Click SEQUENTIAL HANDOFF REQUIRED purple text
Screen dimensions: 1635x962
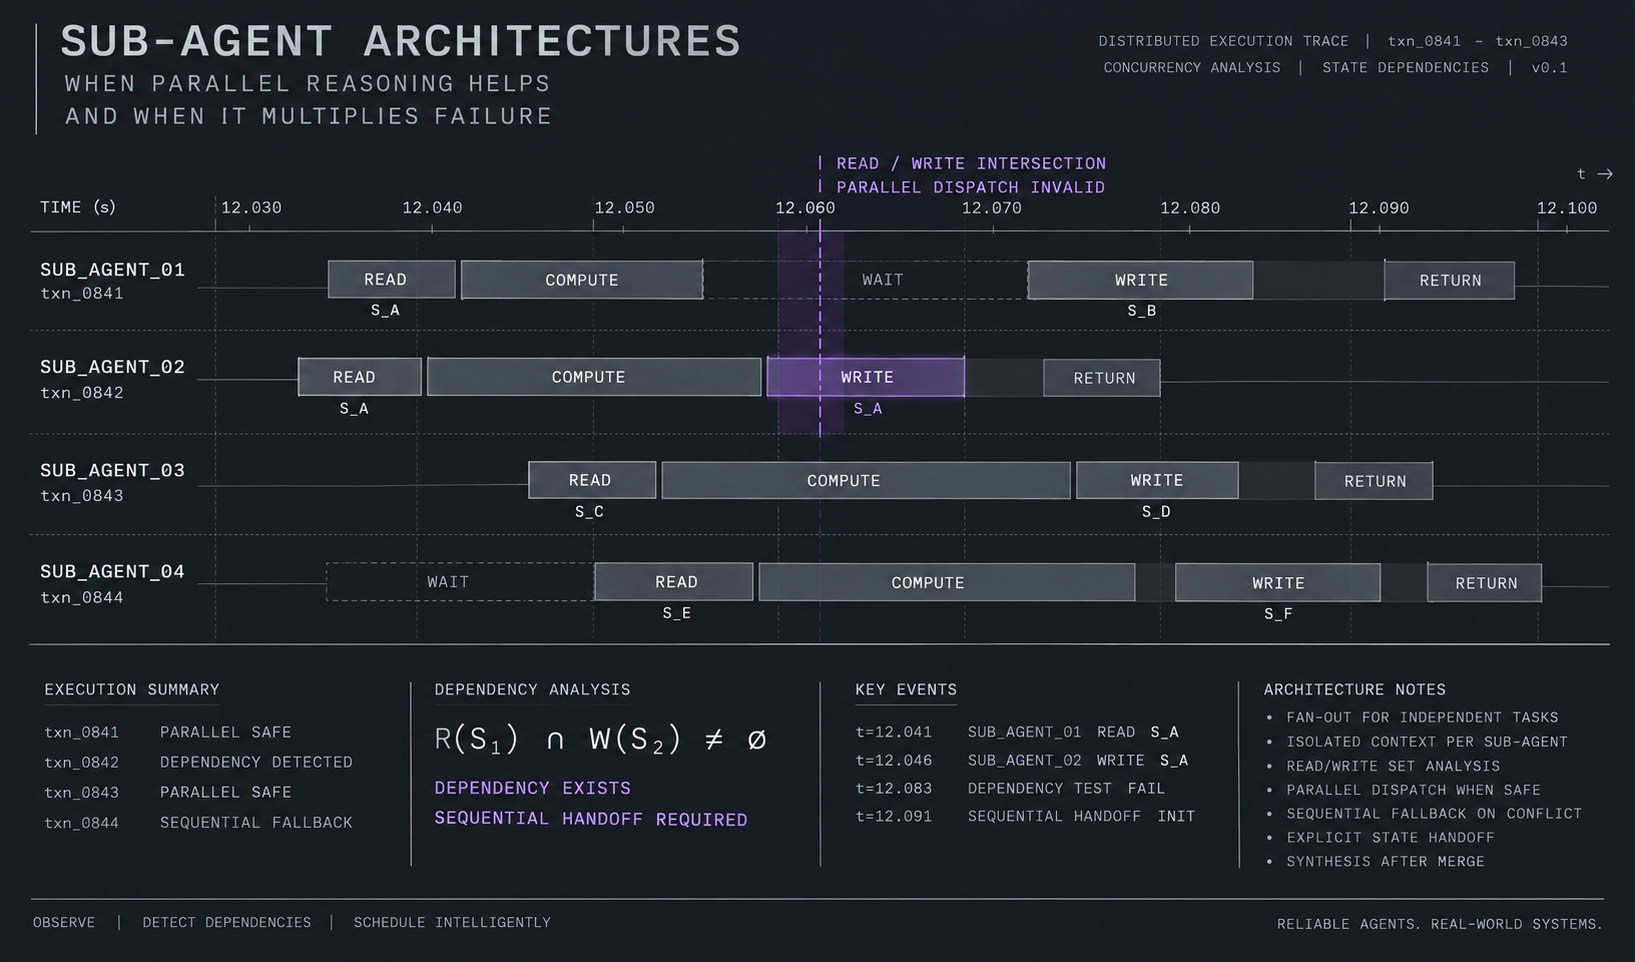point(591,819)
